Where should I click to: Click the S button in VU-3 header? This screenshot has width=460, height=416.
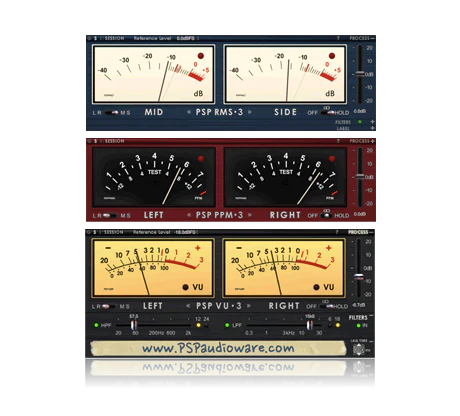click(94, 232)
